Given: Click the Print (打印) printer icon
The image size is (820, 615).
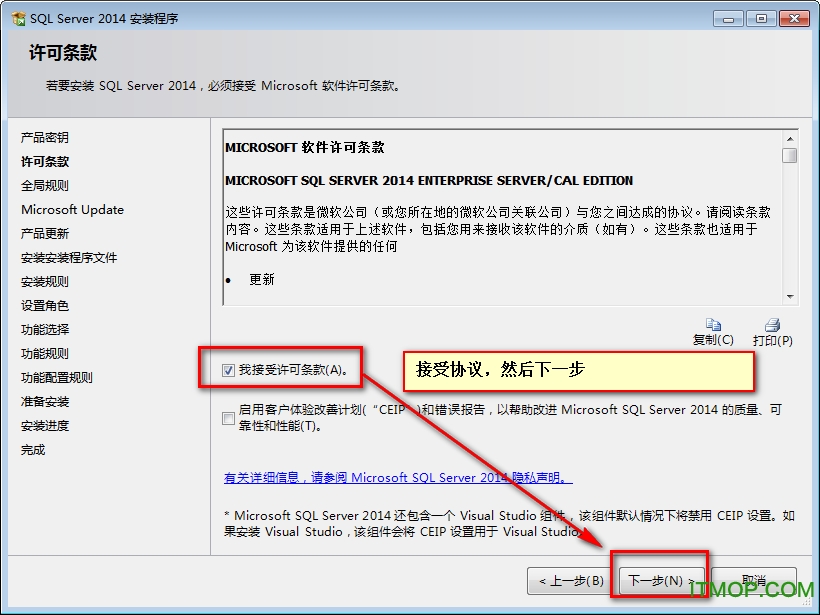Looking at the screenshot, I should point(772,325).
